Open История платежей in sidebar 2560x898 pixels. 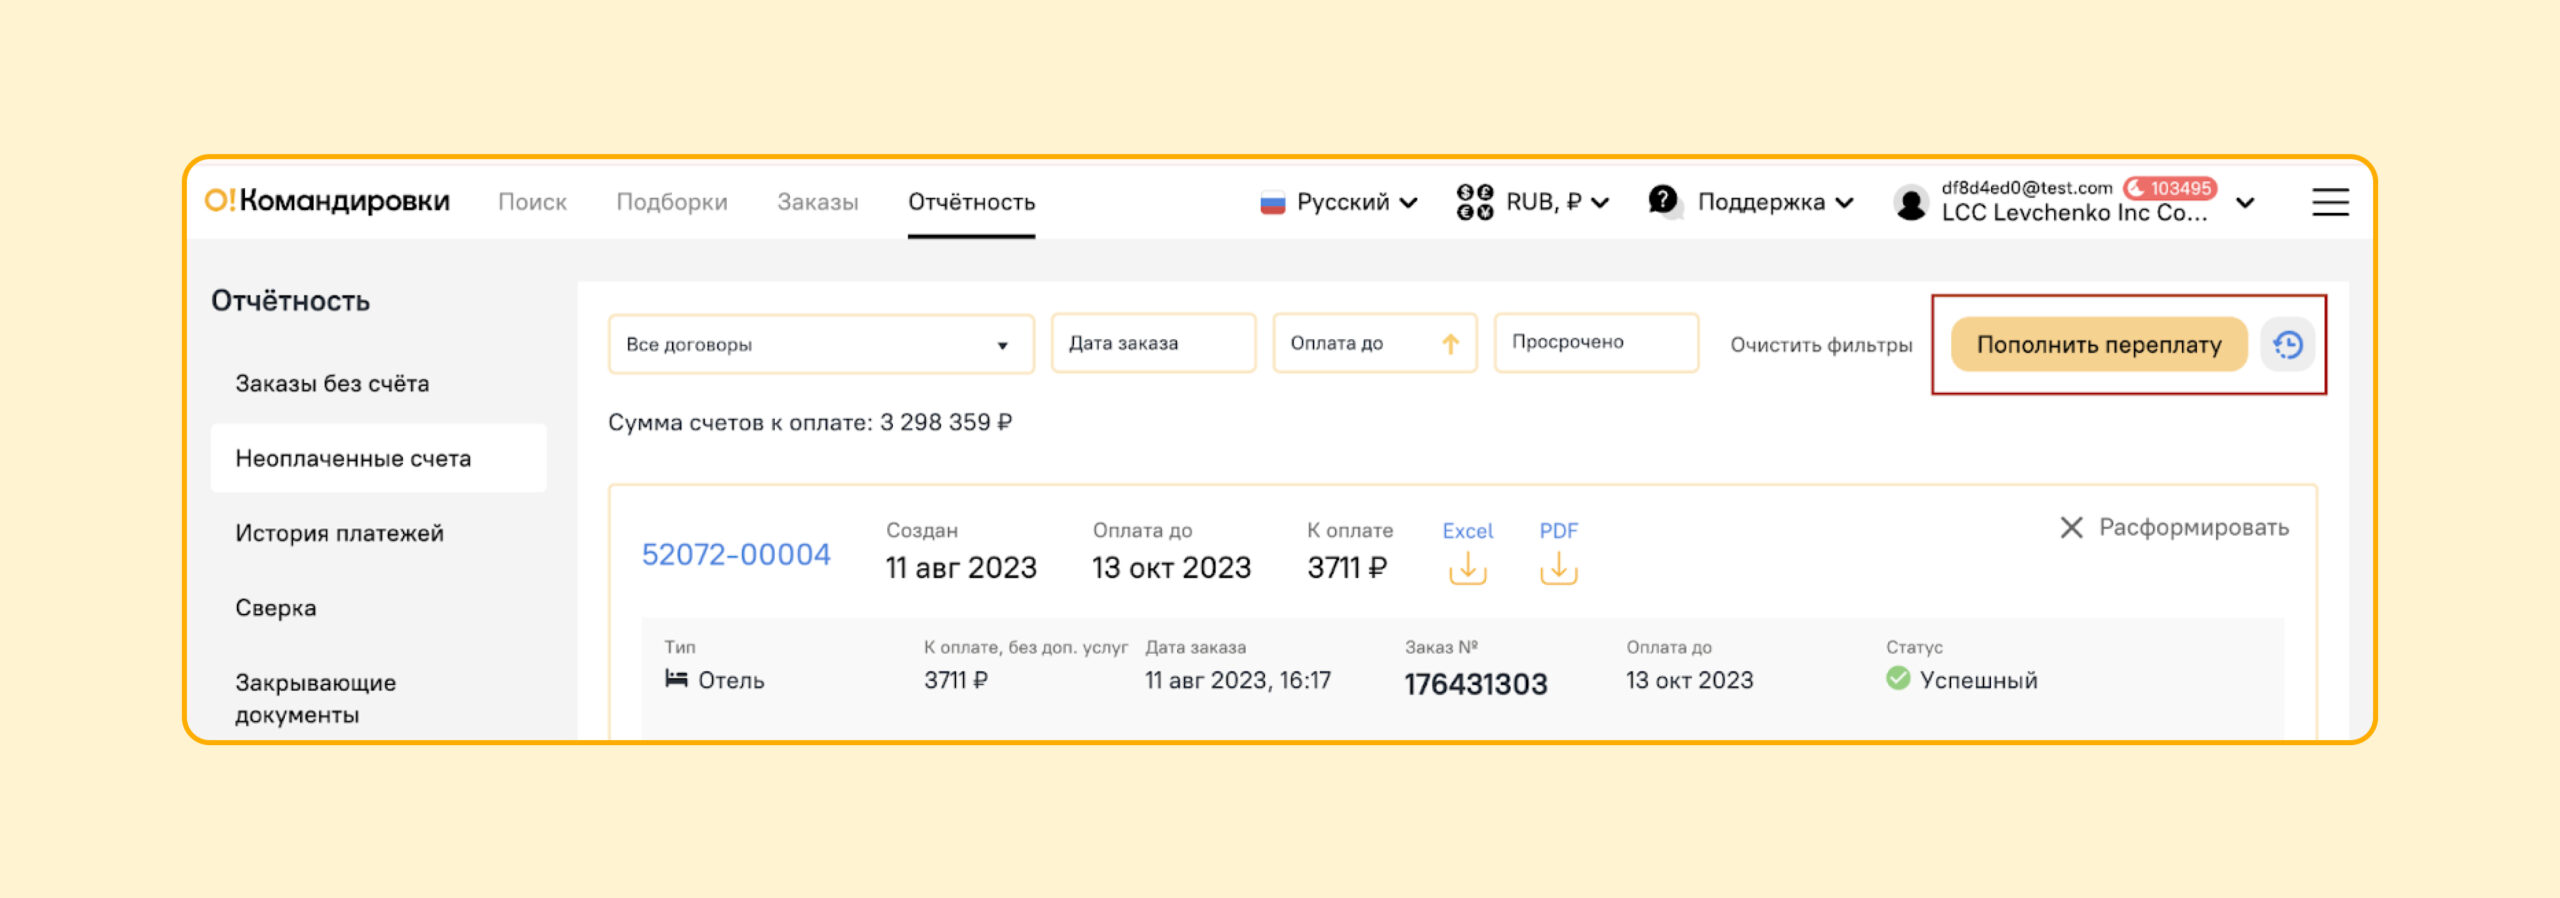pos(339,533)
